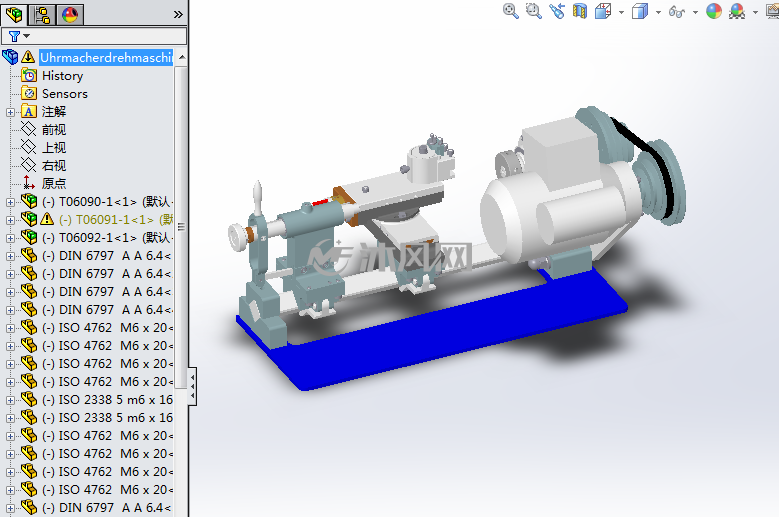Click the Apply Scene icon

pyautogui.click(x=737, y=11)
